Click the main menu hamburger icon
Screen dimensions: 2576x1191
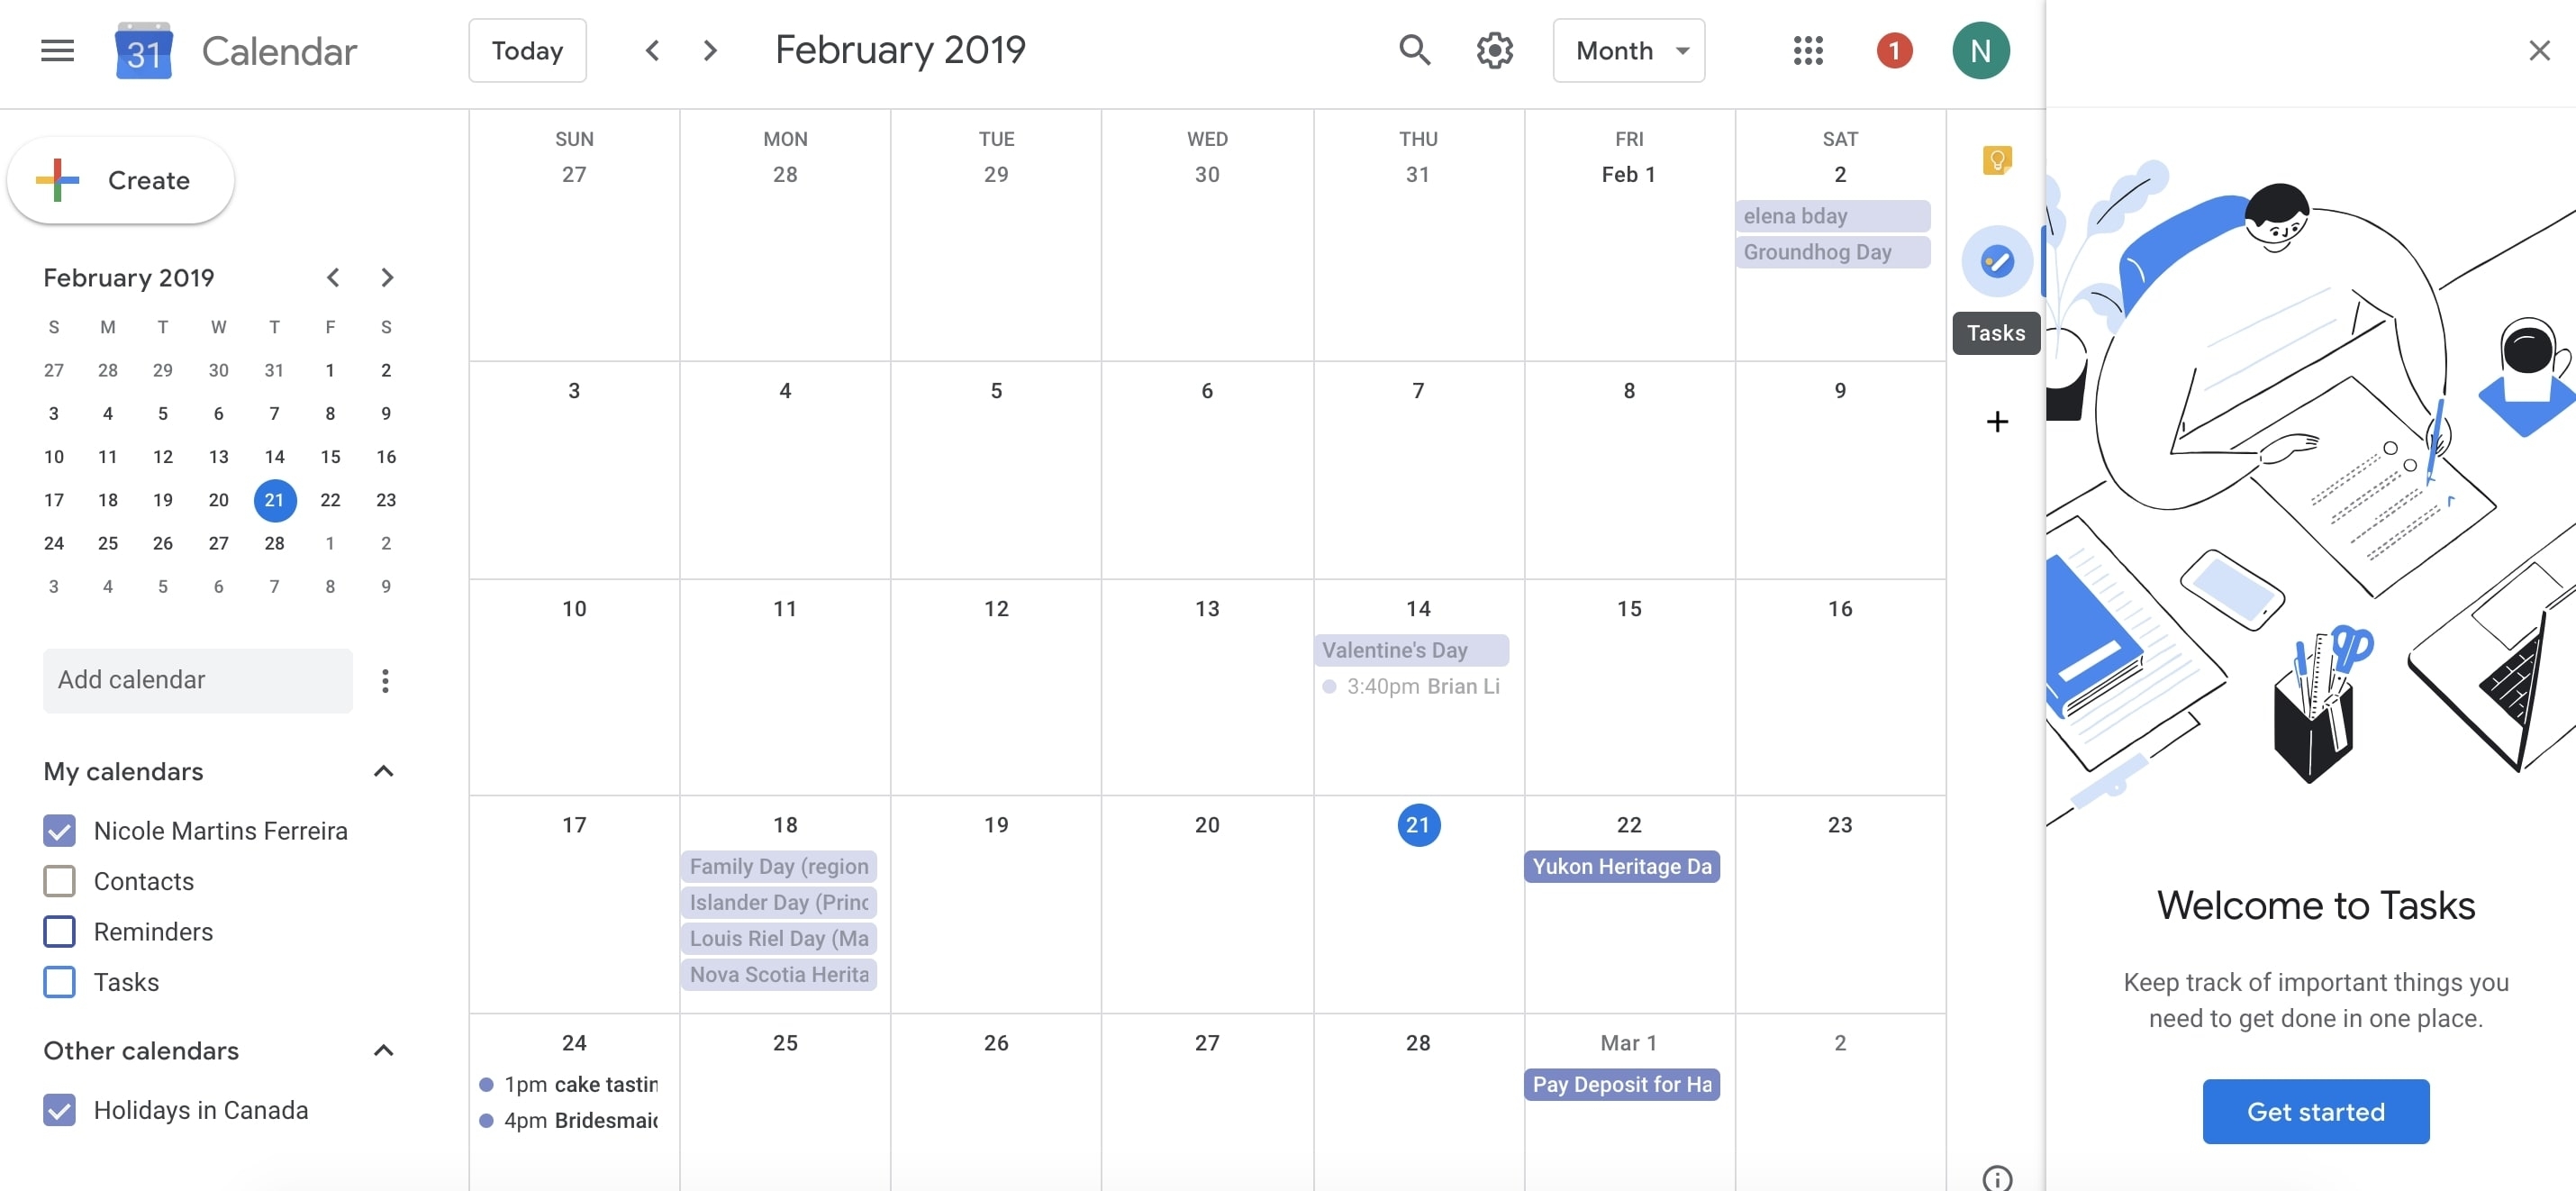[58, 50]
